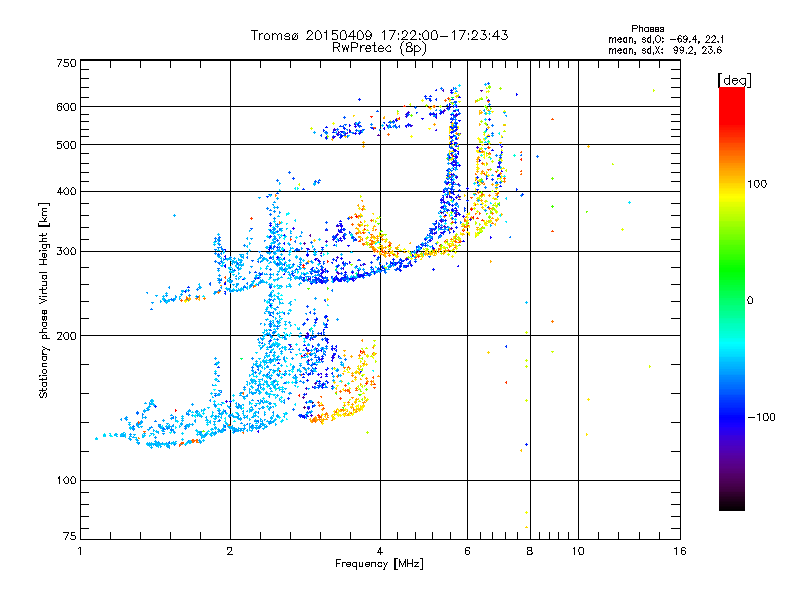Click the '500' height axis tick label
800x600 pixels.
[x=67, y=144]
